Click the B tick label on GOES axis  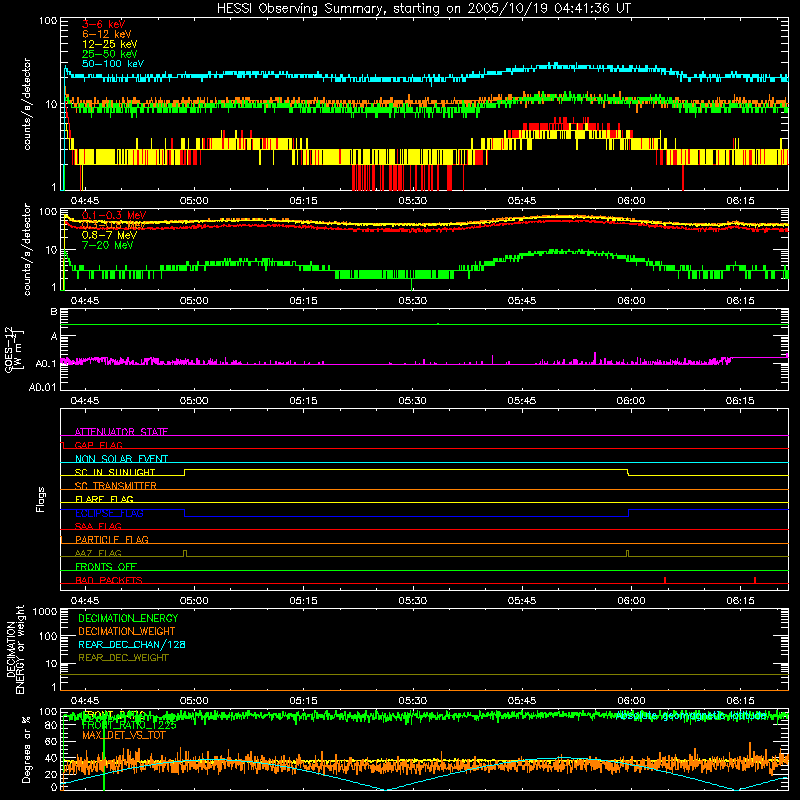54,312
